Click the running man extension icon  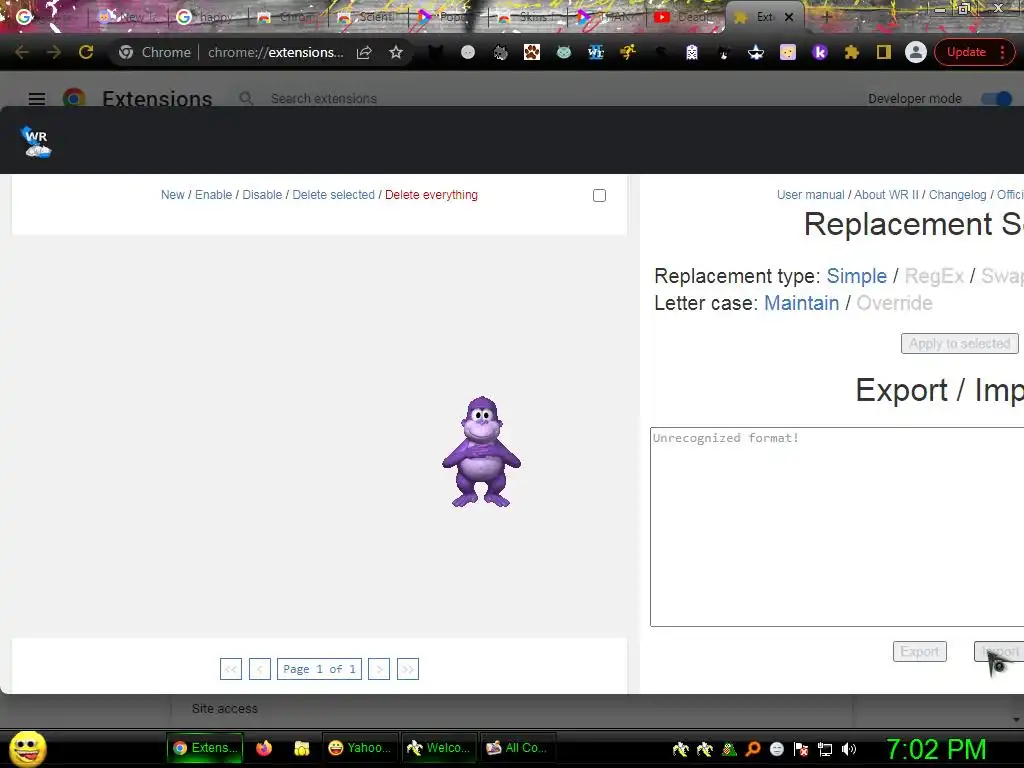[628, 52]
